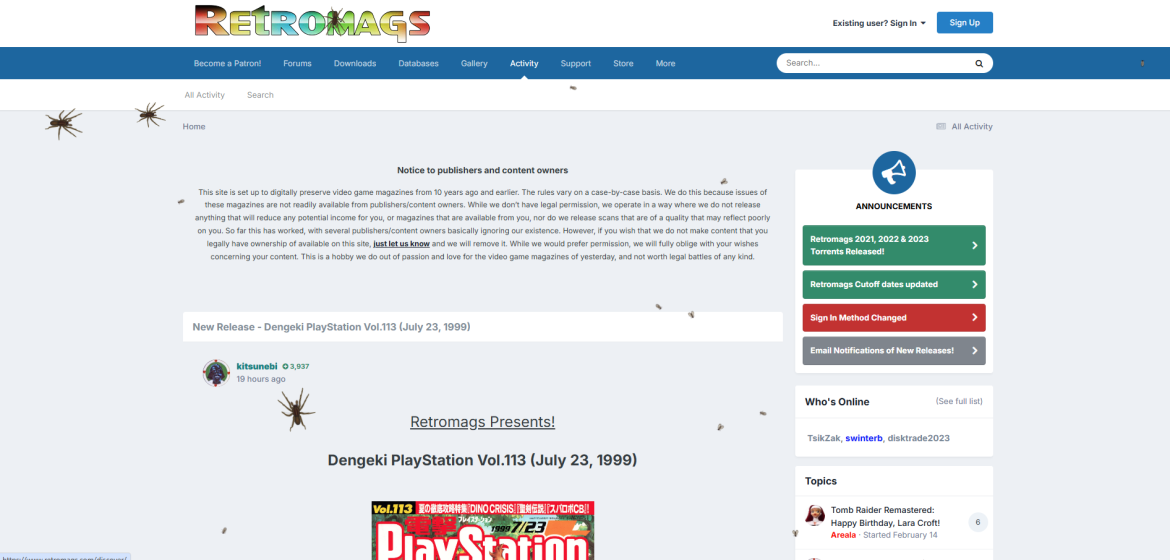Open Email Notifications announcement arrow
1170x560 pixels.
[975, 350]
